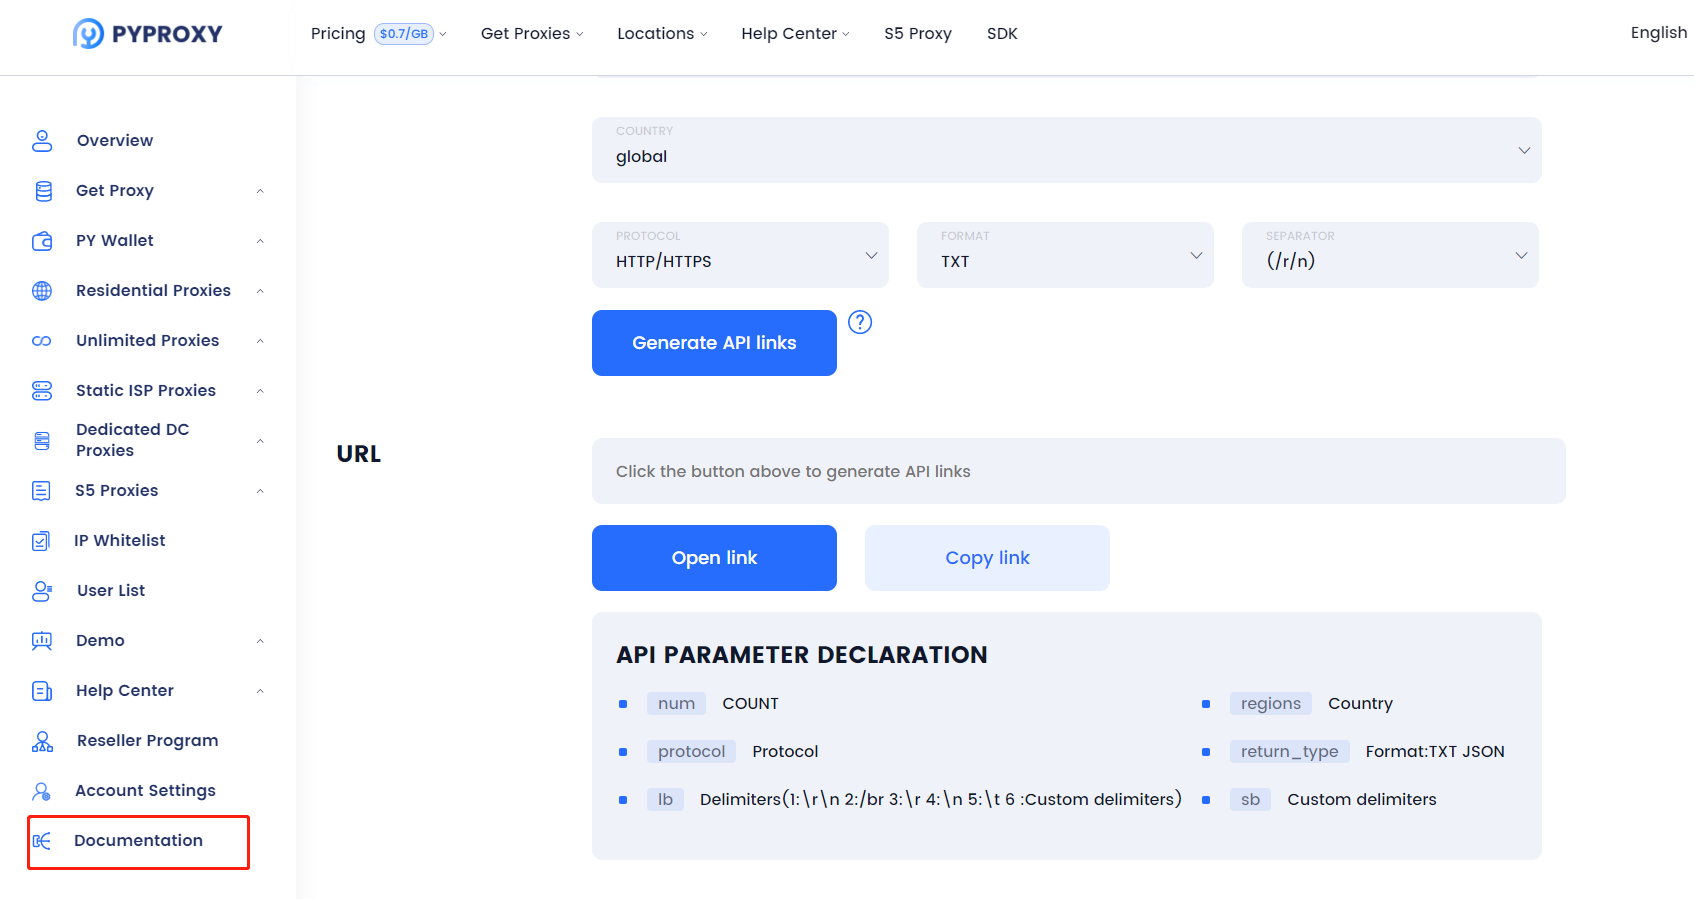The width and height of the screenshot is (1694, 899).
Task: Click the 'sb' parameter tag
Action: [x=1250, y=800]
